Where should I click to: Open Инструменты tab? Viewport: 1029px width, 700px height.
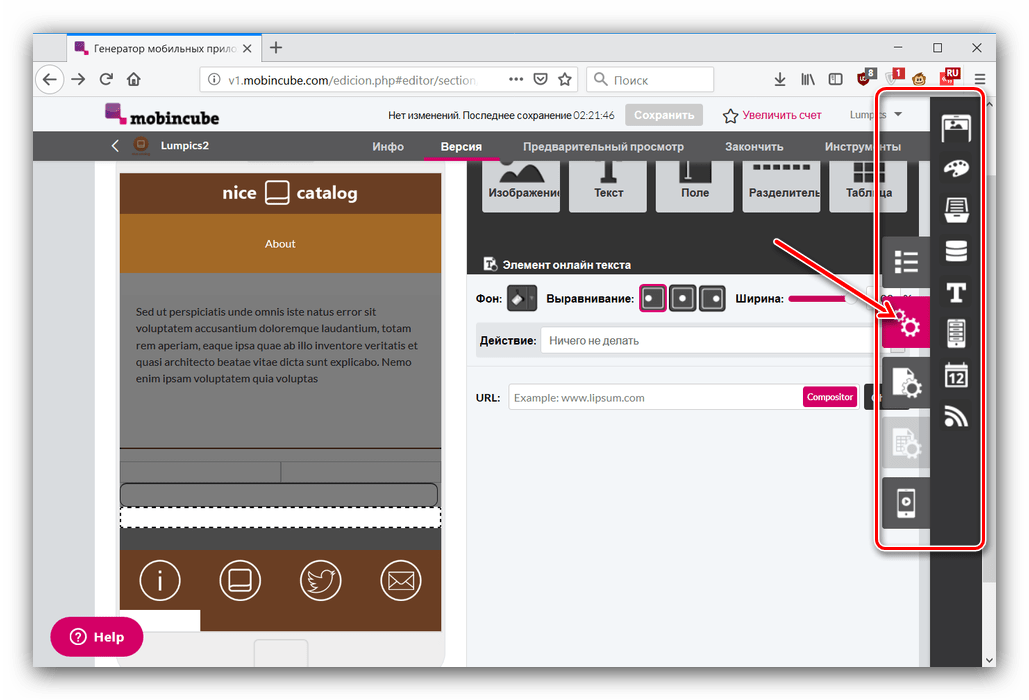pos(862,146)
